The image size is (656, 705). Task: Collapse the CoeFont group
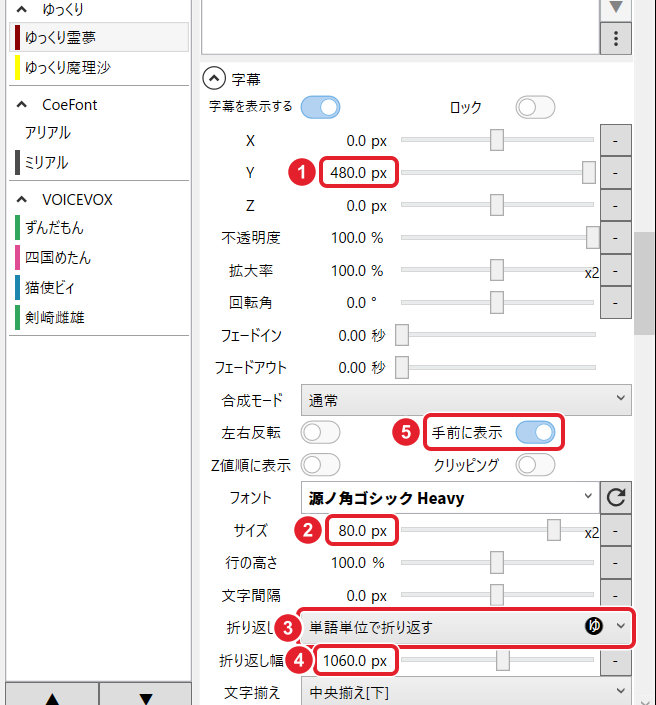coord(22,105)
